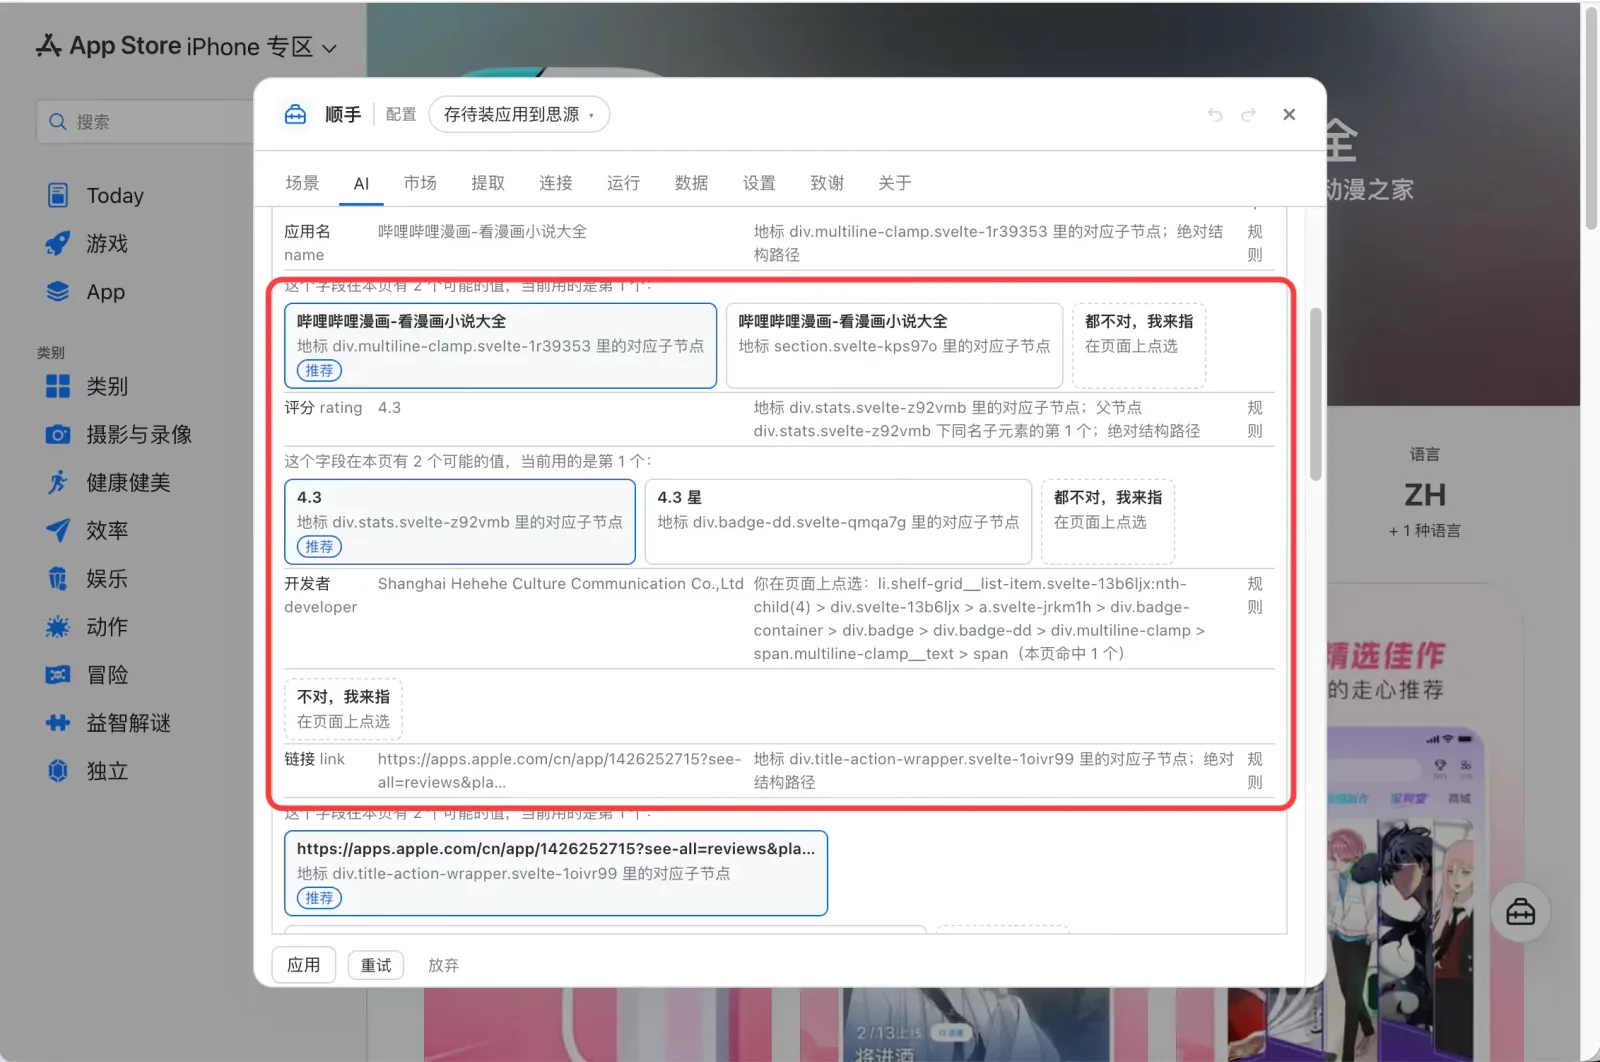Switch to the 数据 tab
The height and width of the screenshot is (1062, 1600).
tap(691, 183)
